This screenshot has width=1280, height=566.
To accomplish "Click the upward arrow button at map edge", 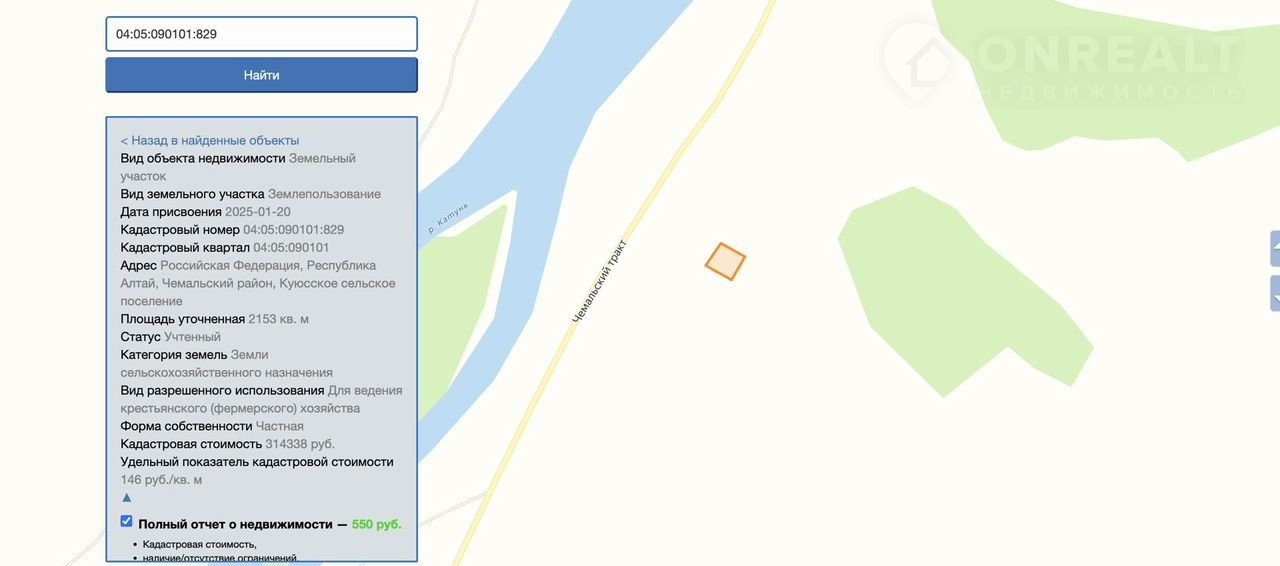I will tap(1275, 248).
